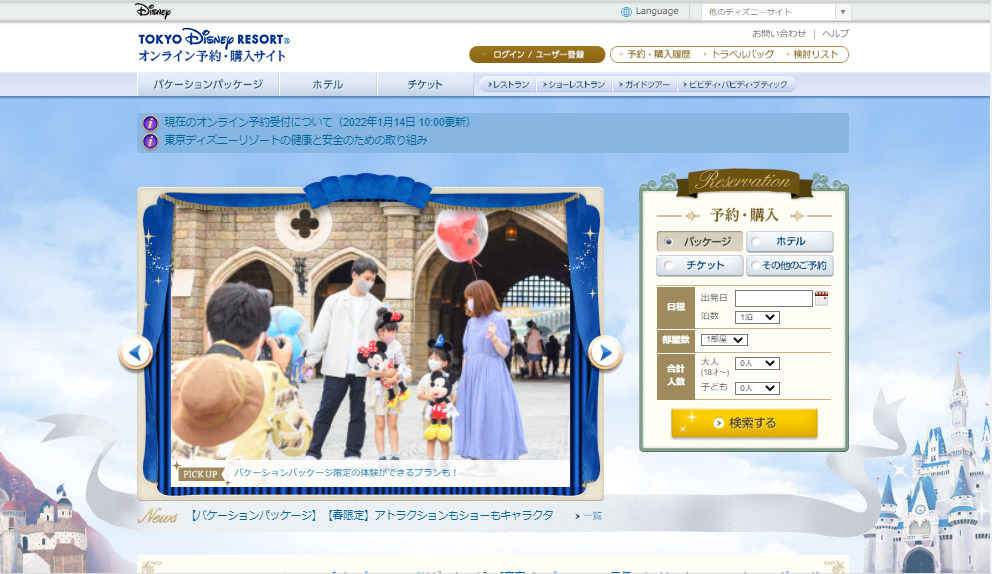Click the next slide arrow on the carousel
Viewport: 992px width, 574px height.
[x=605, y=353]
